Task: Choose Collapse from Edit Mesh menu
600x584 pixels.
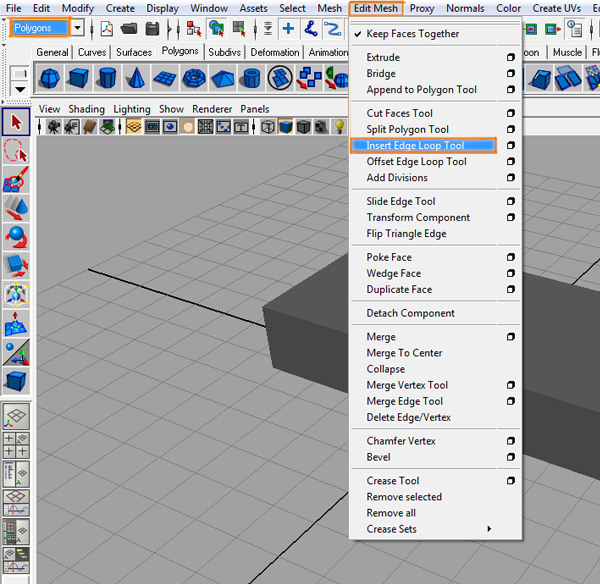Action: (x=385, y=369)
